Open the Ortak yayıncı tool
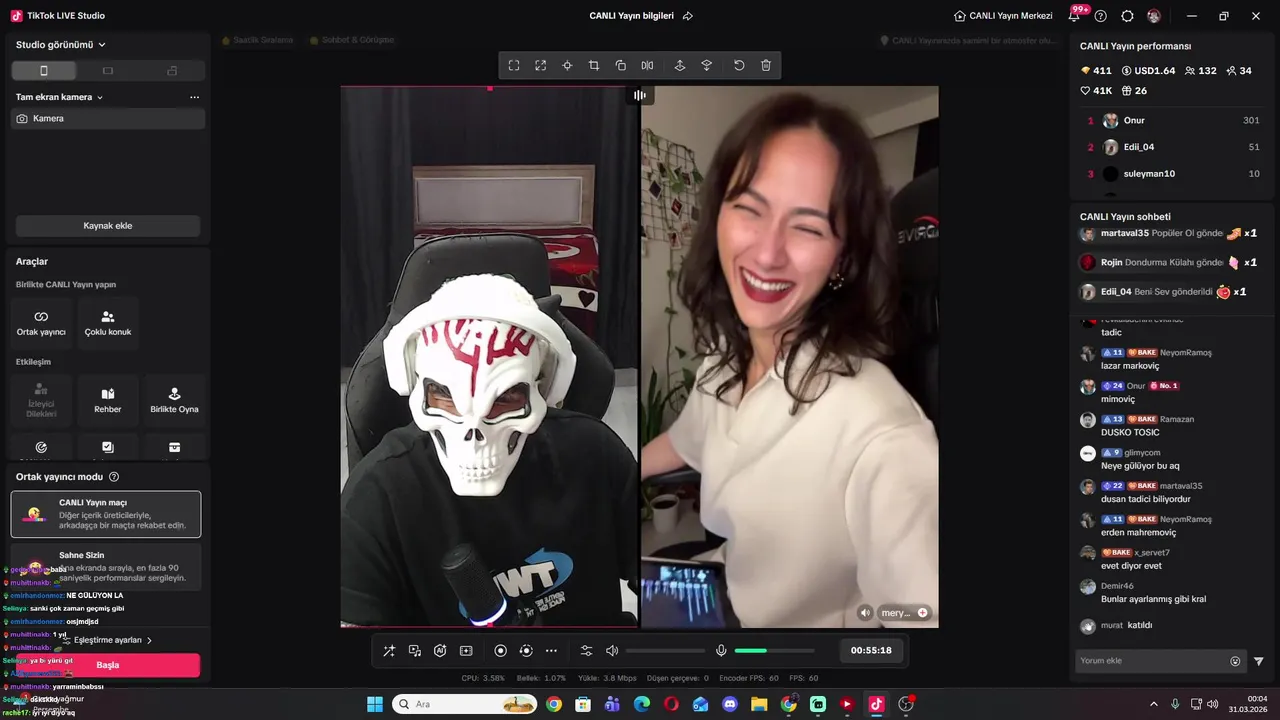The height and width of the screenshot is (720, 1280). tap(41, 323)
